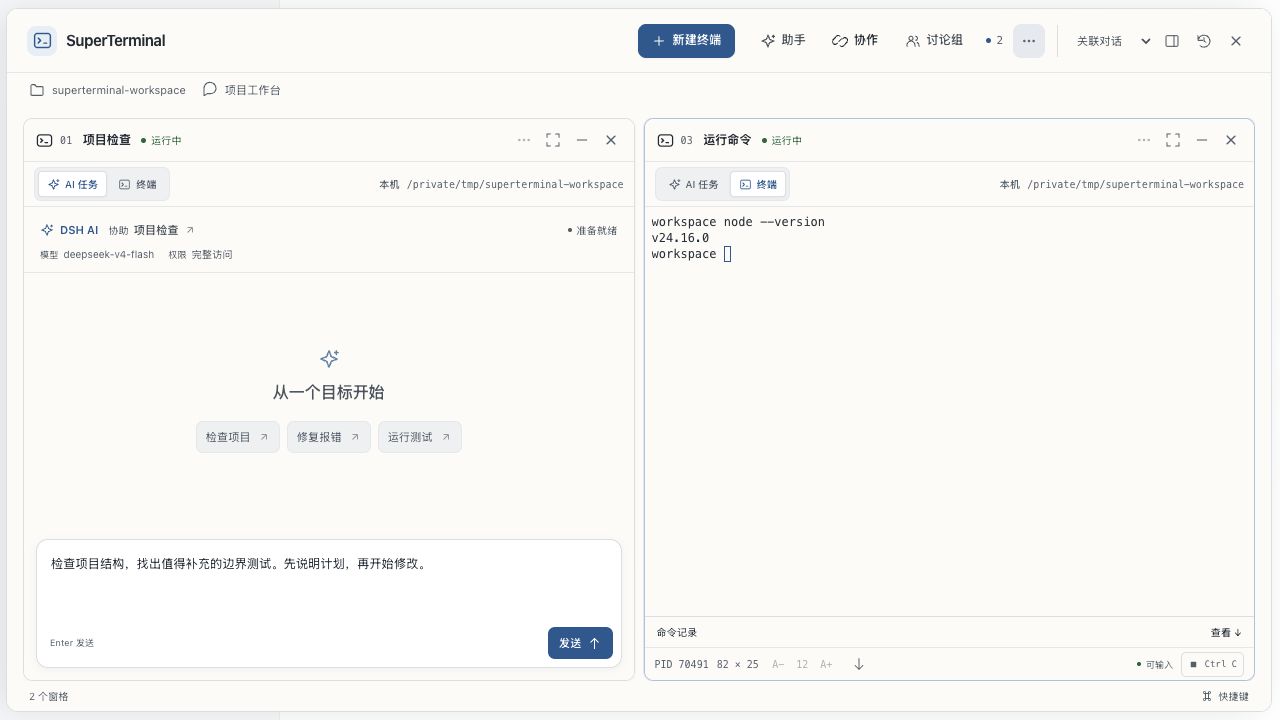Screen dimensions: 1280x720
Task: Click the font size value 12
Action: 802,664
